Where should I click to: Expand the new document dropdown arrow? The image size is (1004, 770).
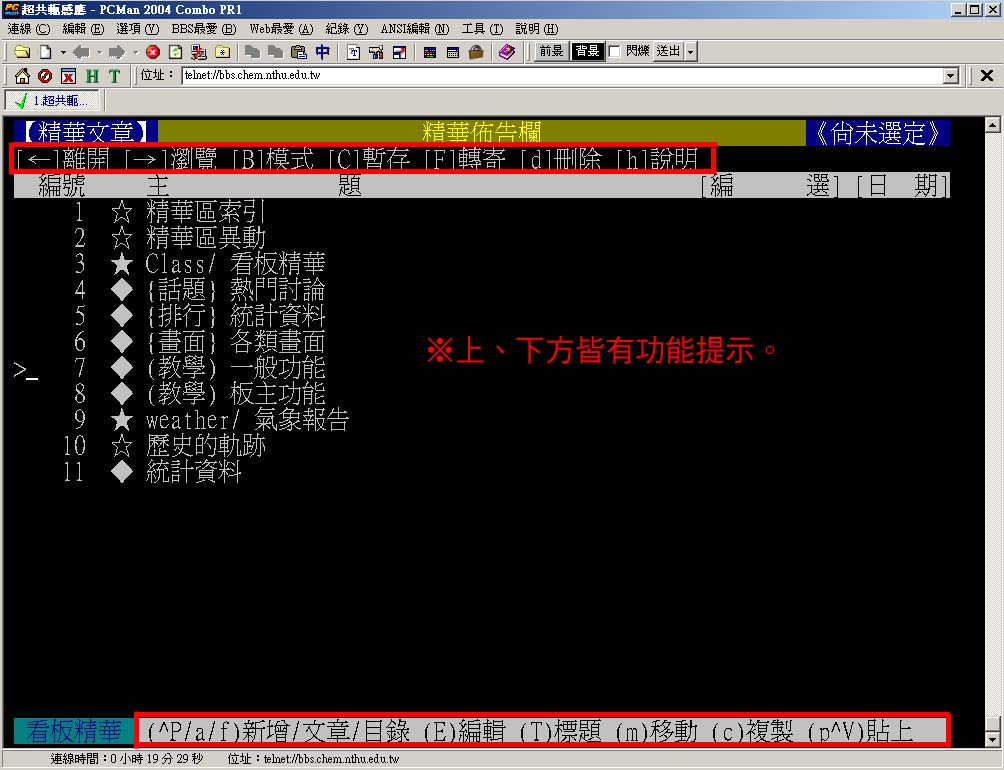point(63,52)
